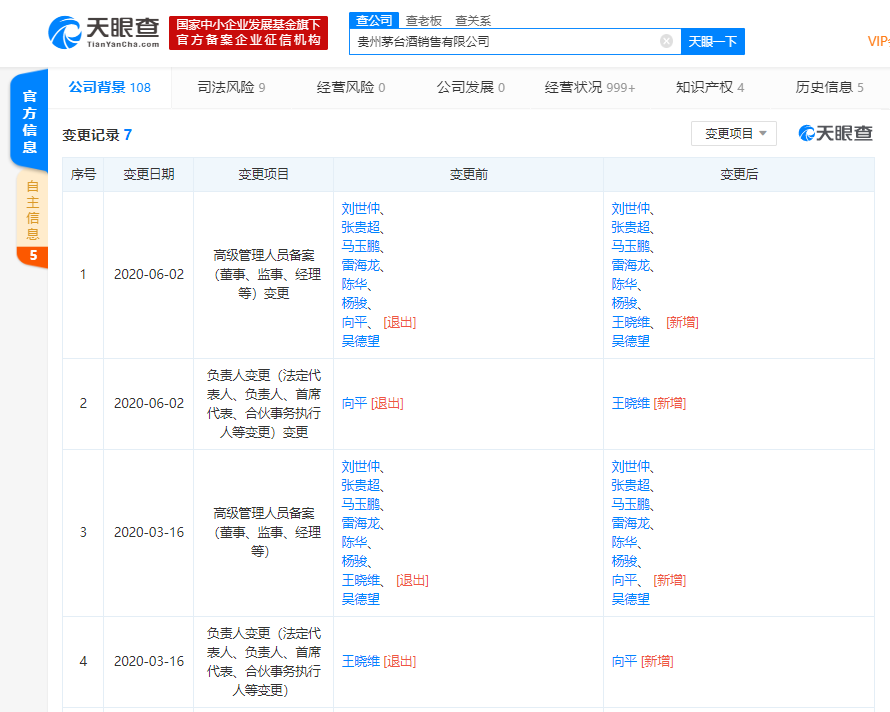The image size is (890, 712).
Task: Open 雷海龙 link in row 3 变更后
Action: pyautogui.click(x=631, y=523)
